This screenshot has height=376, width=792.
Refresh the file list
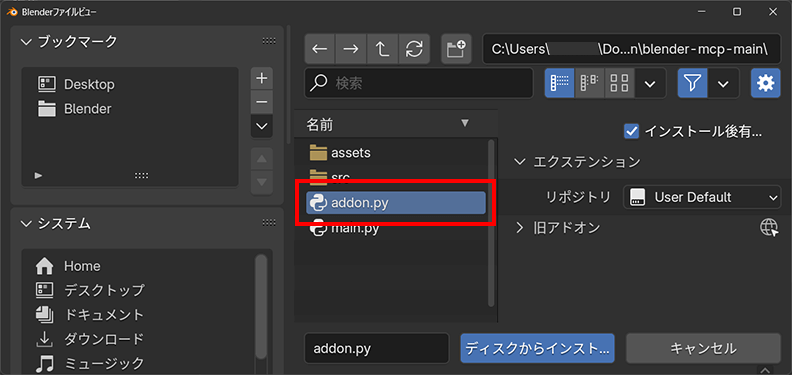[414, 49]
